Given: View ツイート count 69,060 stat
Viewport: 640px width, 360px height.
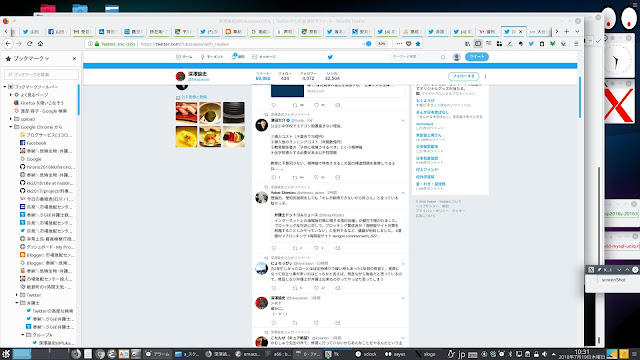Looking at the screenshot, I should point(263,76).
